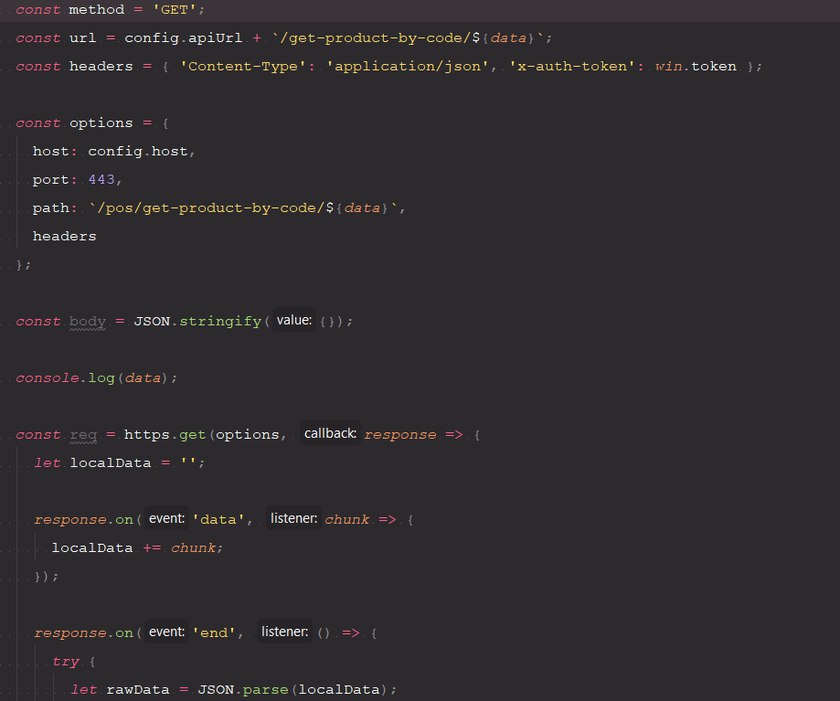Click the 'end' event string

214,633
